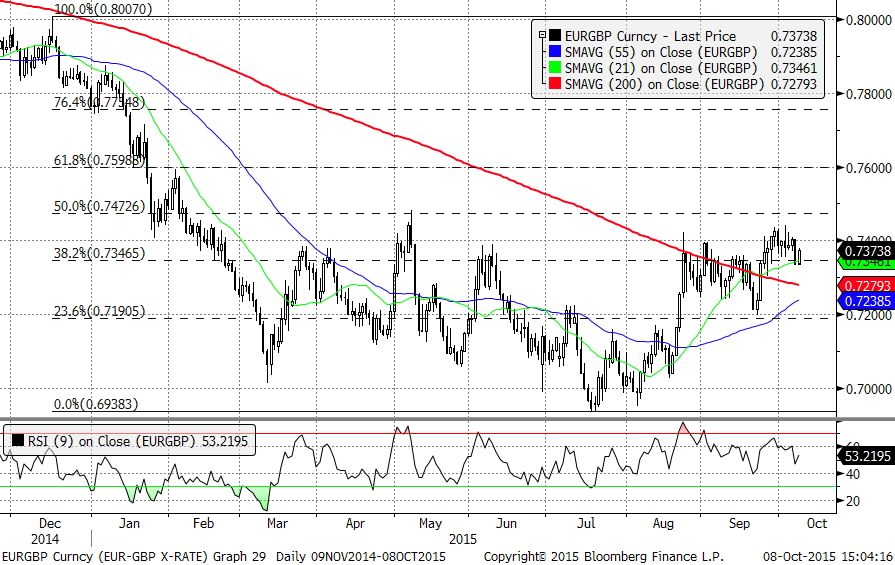Viewport: 895px width, 565px height.
Task: Click the 76.4% Fibonacci level label
Action: point(99,103)
